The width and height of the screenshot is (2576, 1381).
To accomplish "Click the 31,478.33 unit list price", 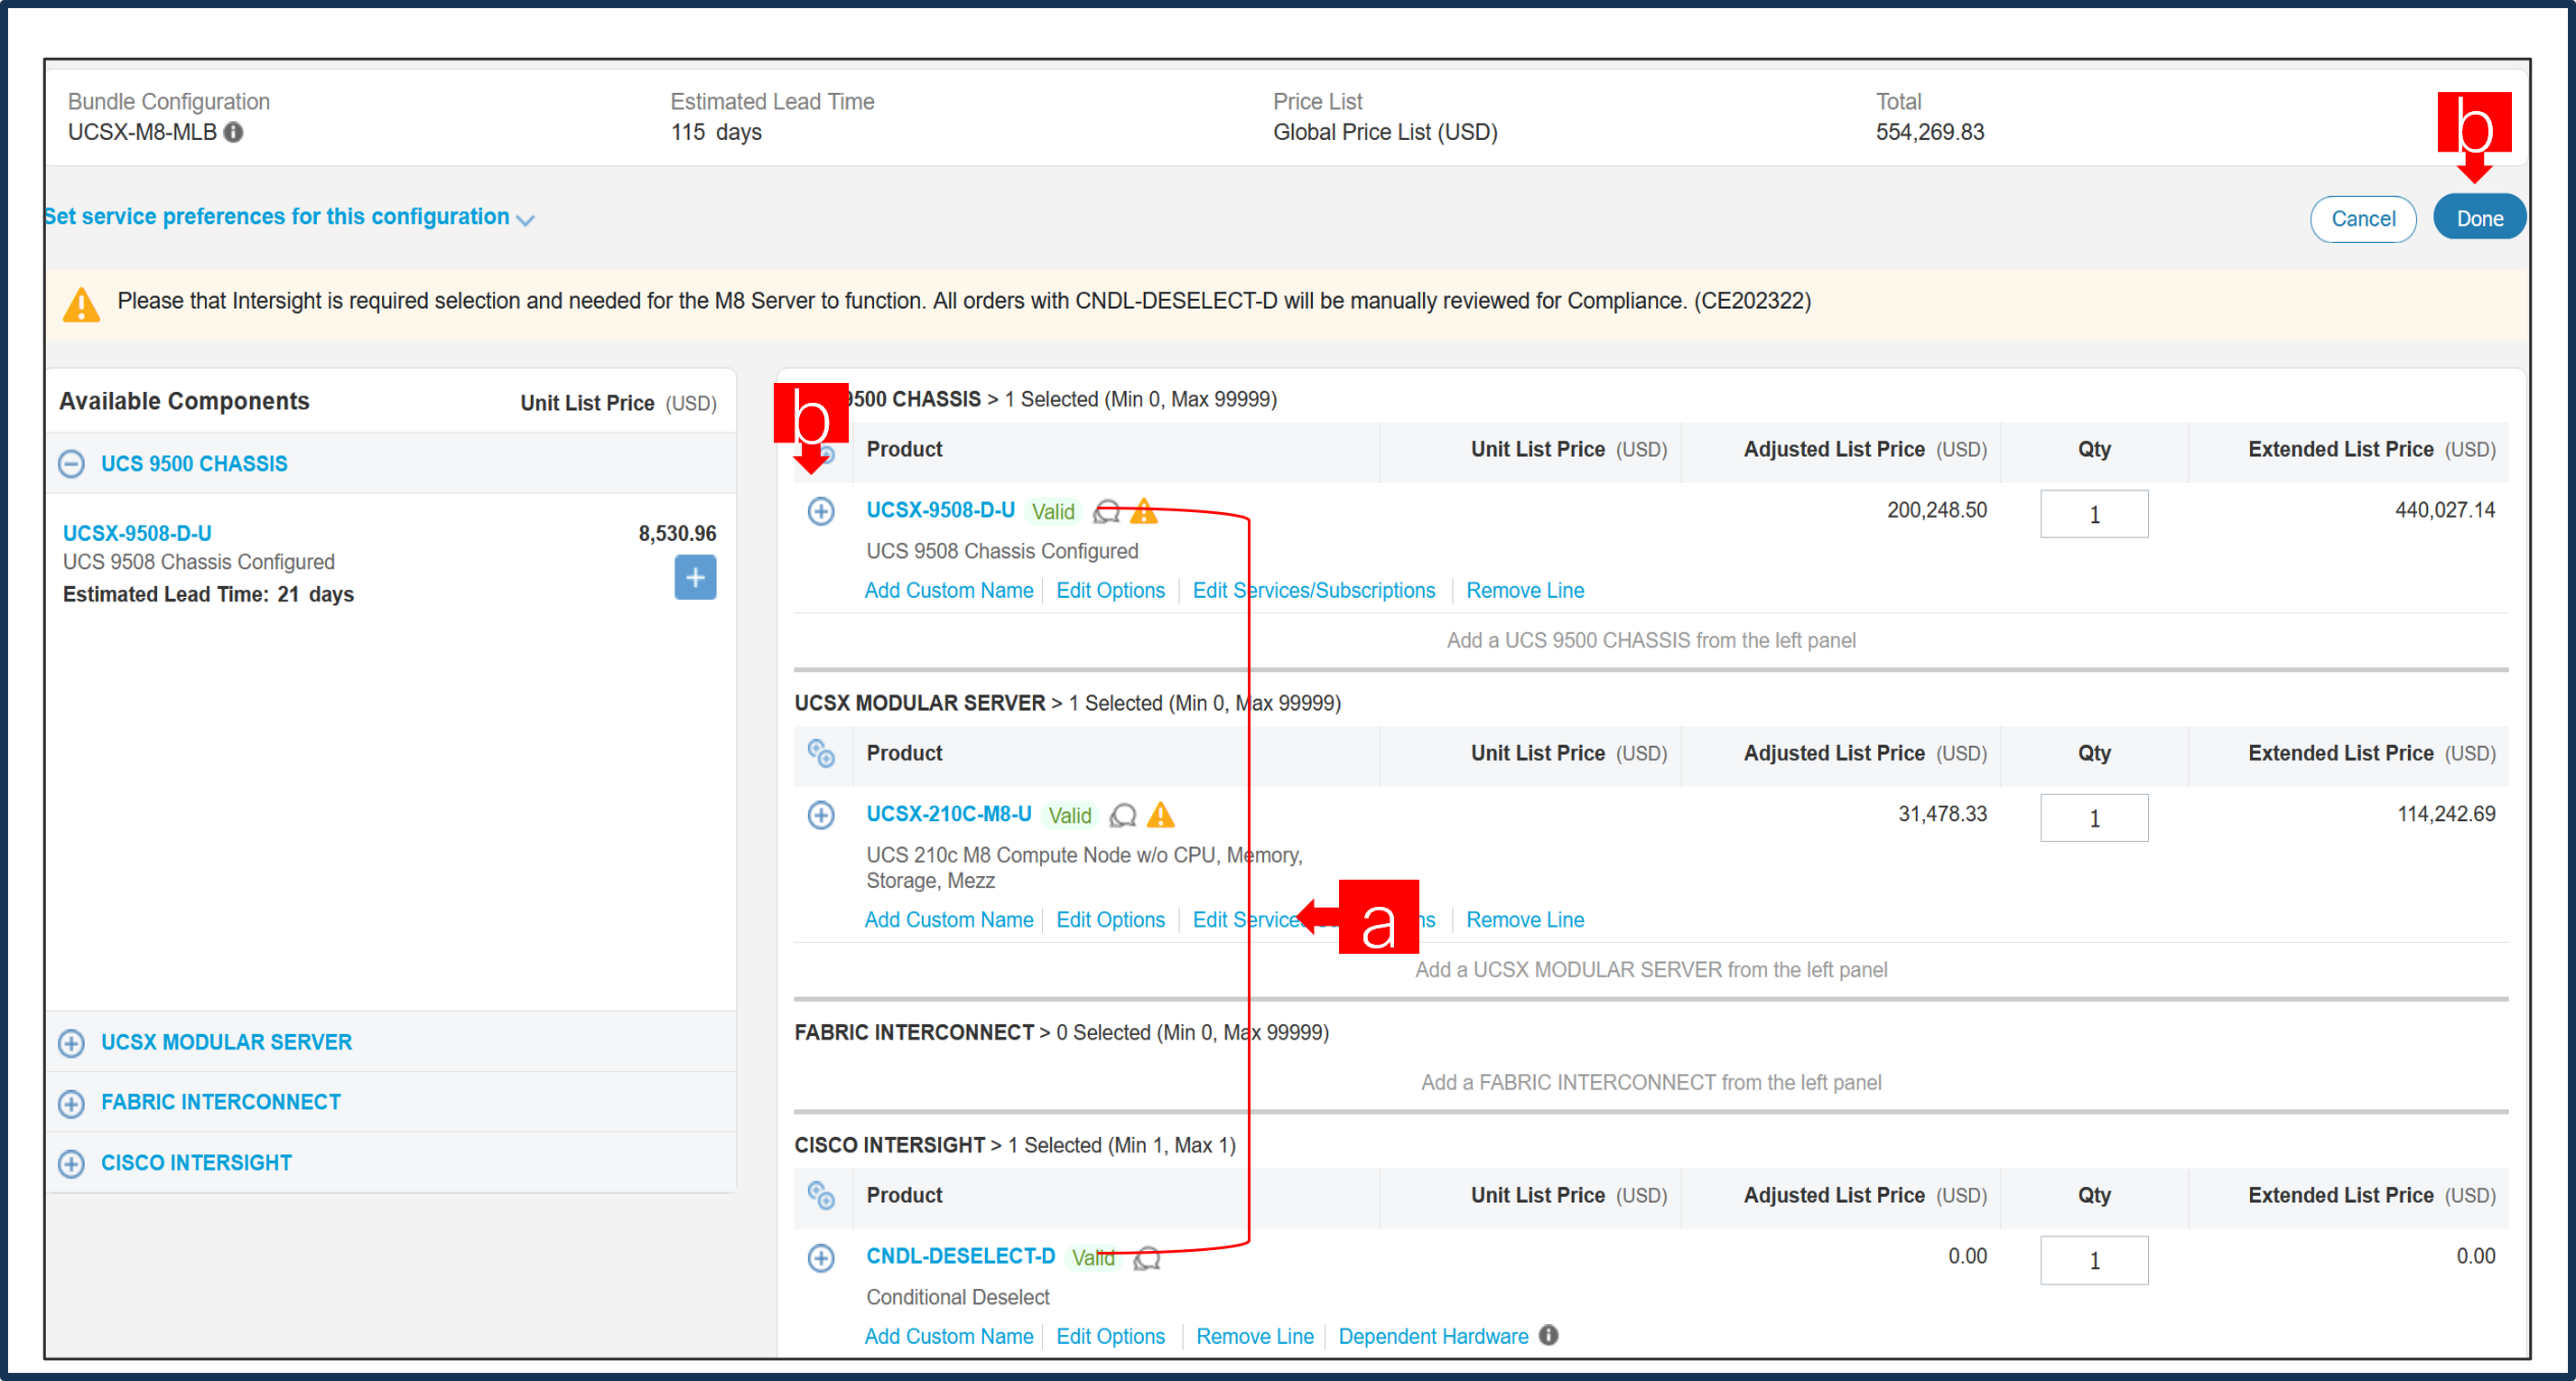I will [x=1942, y=814].
